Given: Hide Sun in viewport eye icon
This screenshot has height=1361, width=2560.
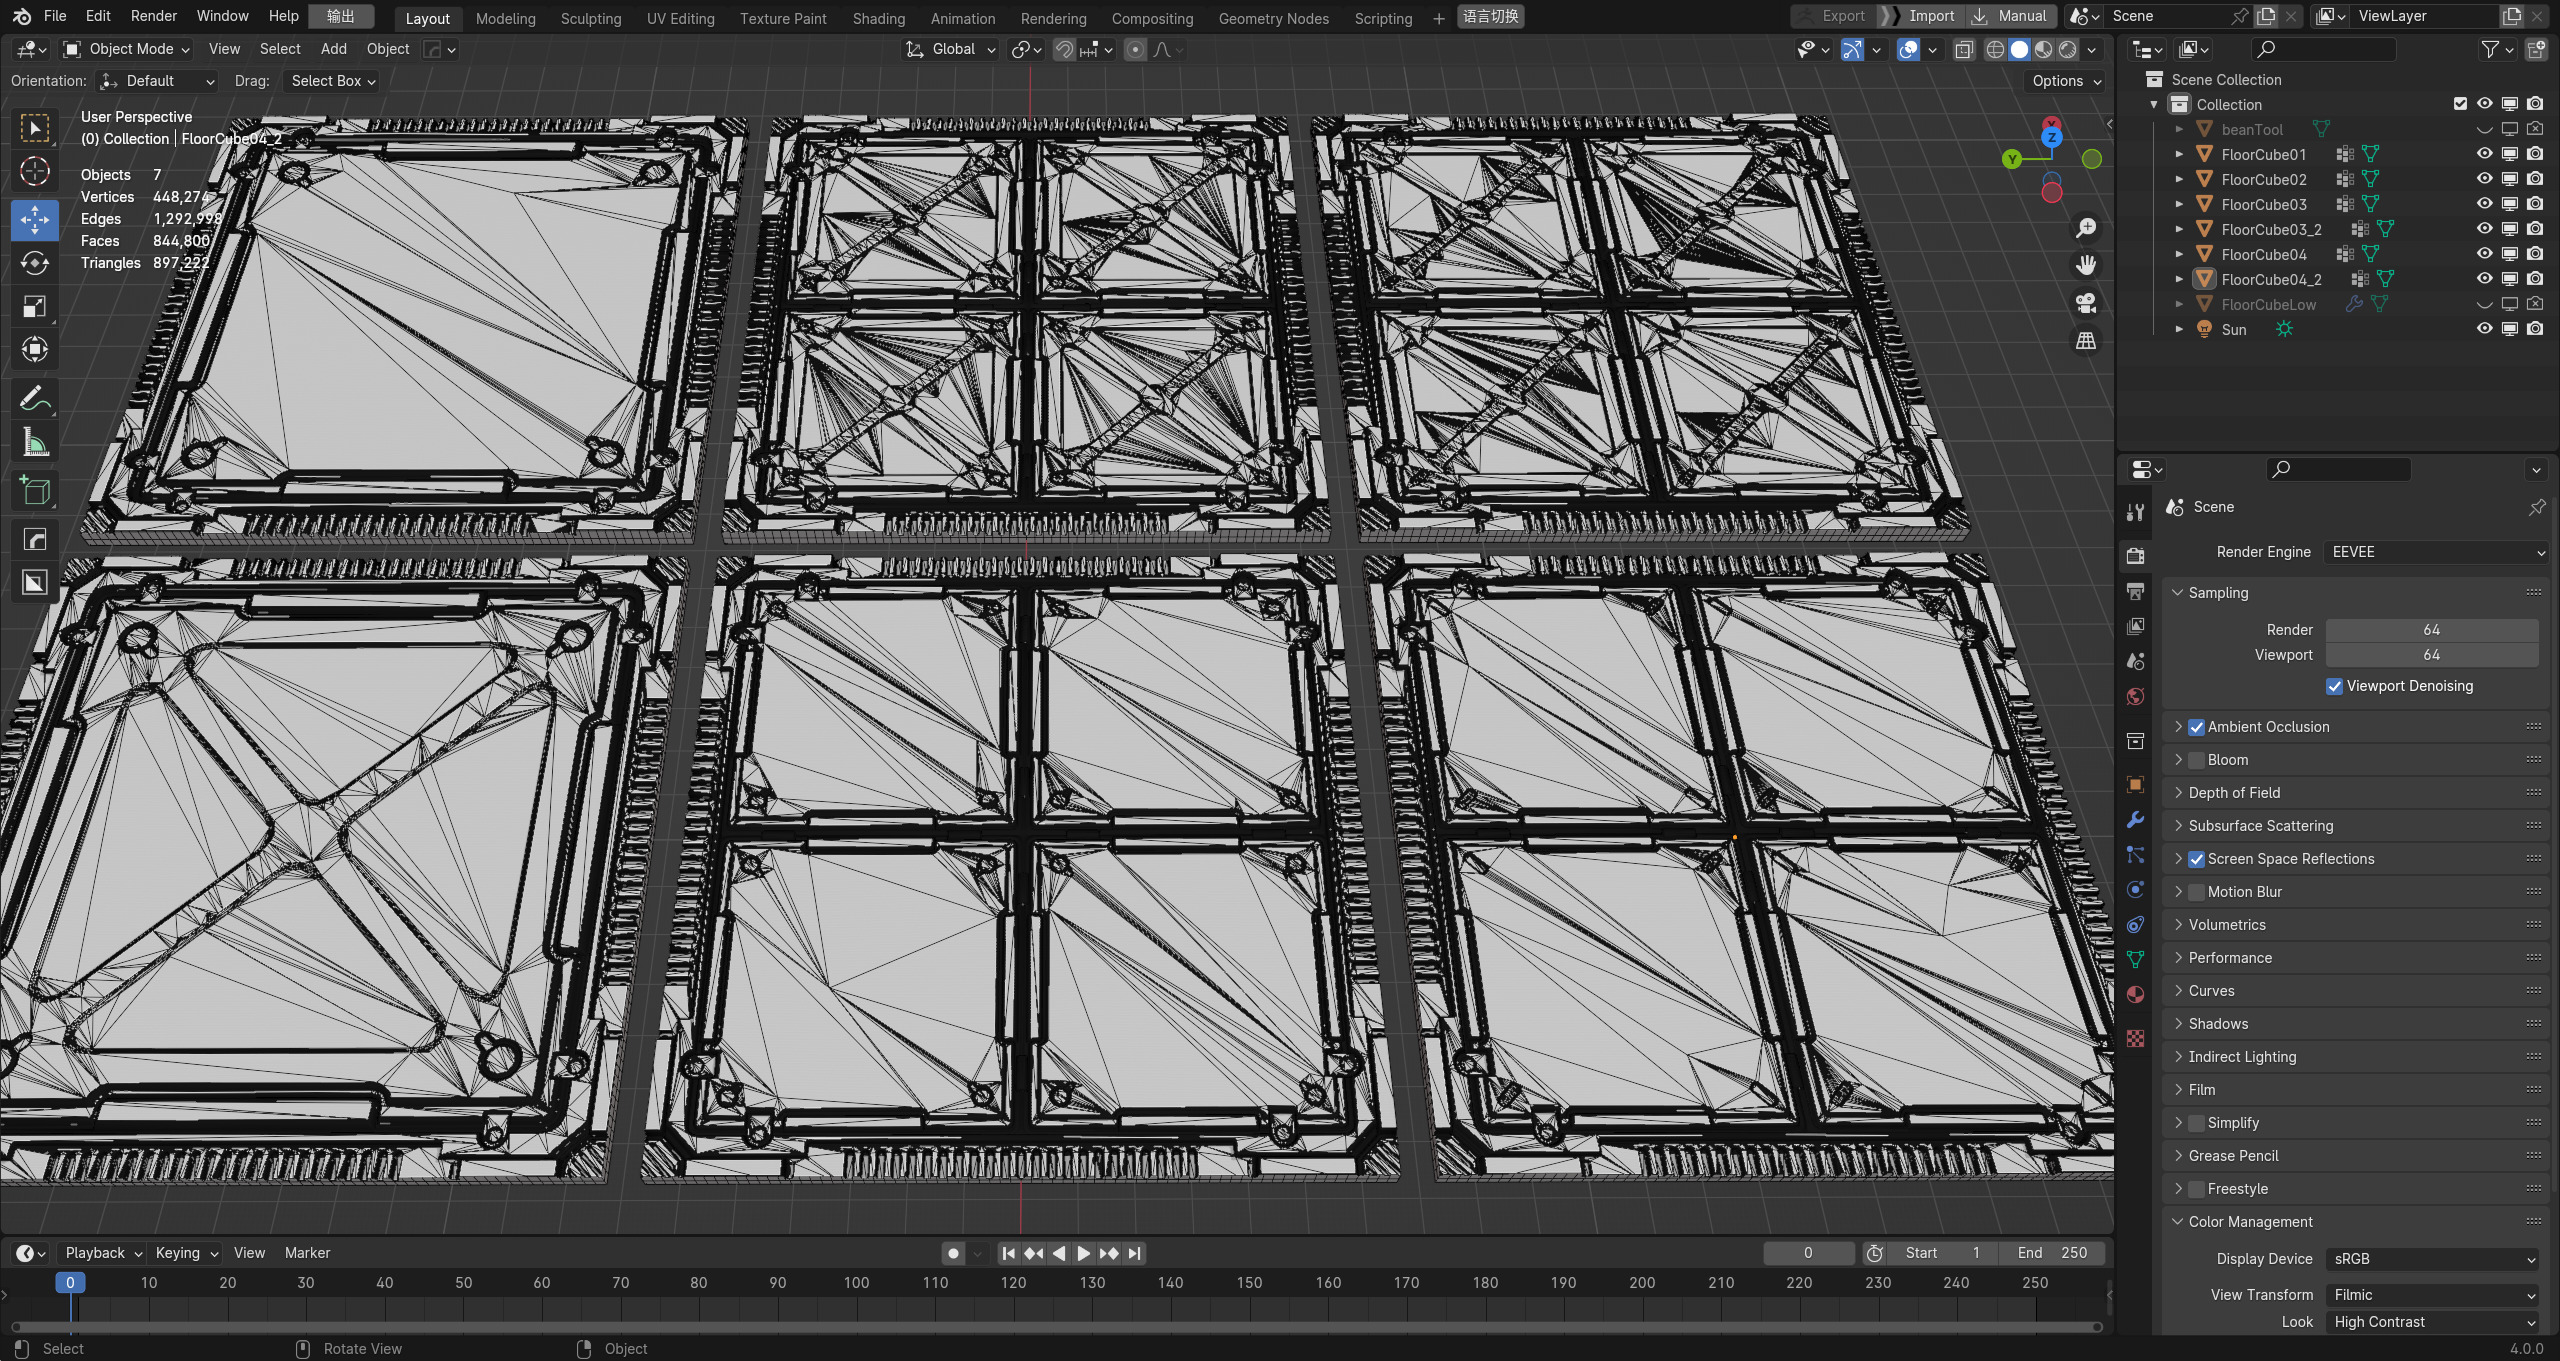Looking at the screenshot, I should coord(2484,329).
